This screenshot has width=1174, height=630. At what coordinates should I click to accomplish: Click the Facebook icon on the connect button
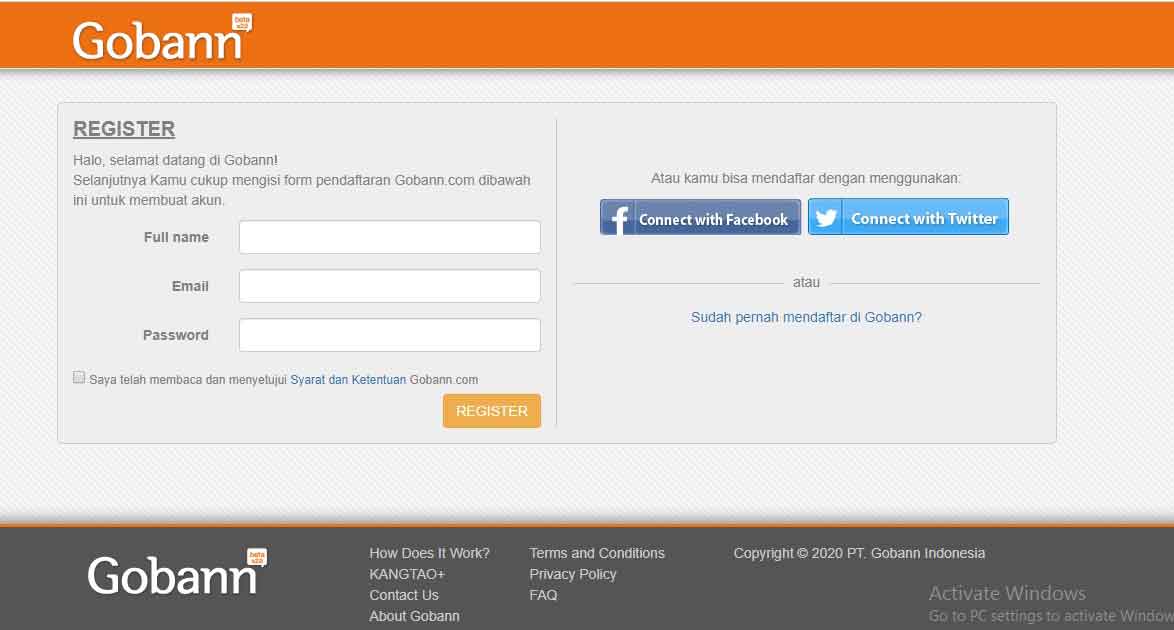point(618,217)
